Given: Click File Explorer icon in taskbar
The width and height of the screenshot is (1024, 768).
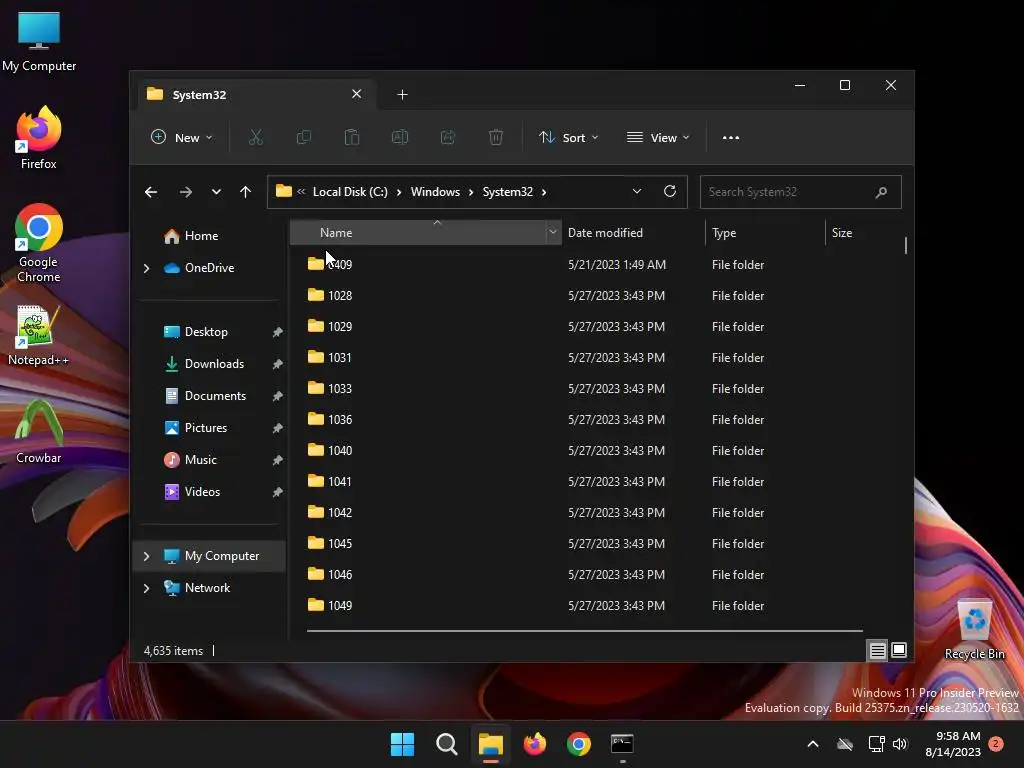Looking at the screenshot, I should click(490, 744).
